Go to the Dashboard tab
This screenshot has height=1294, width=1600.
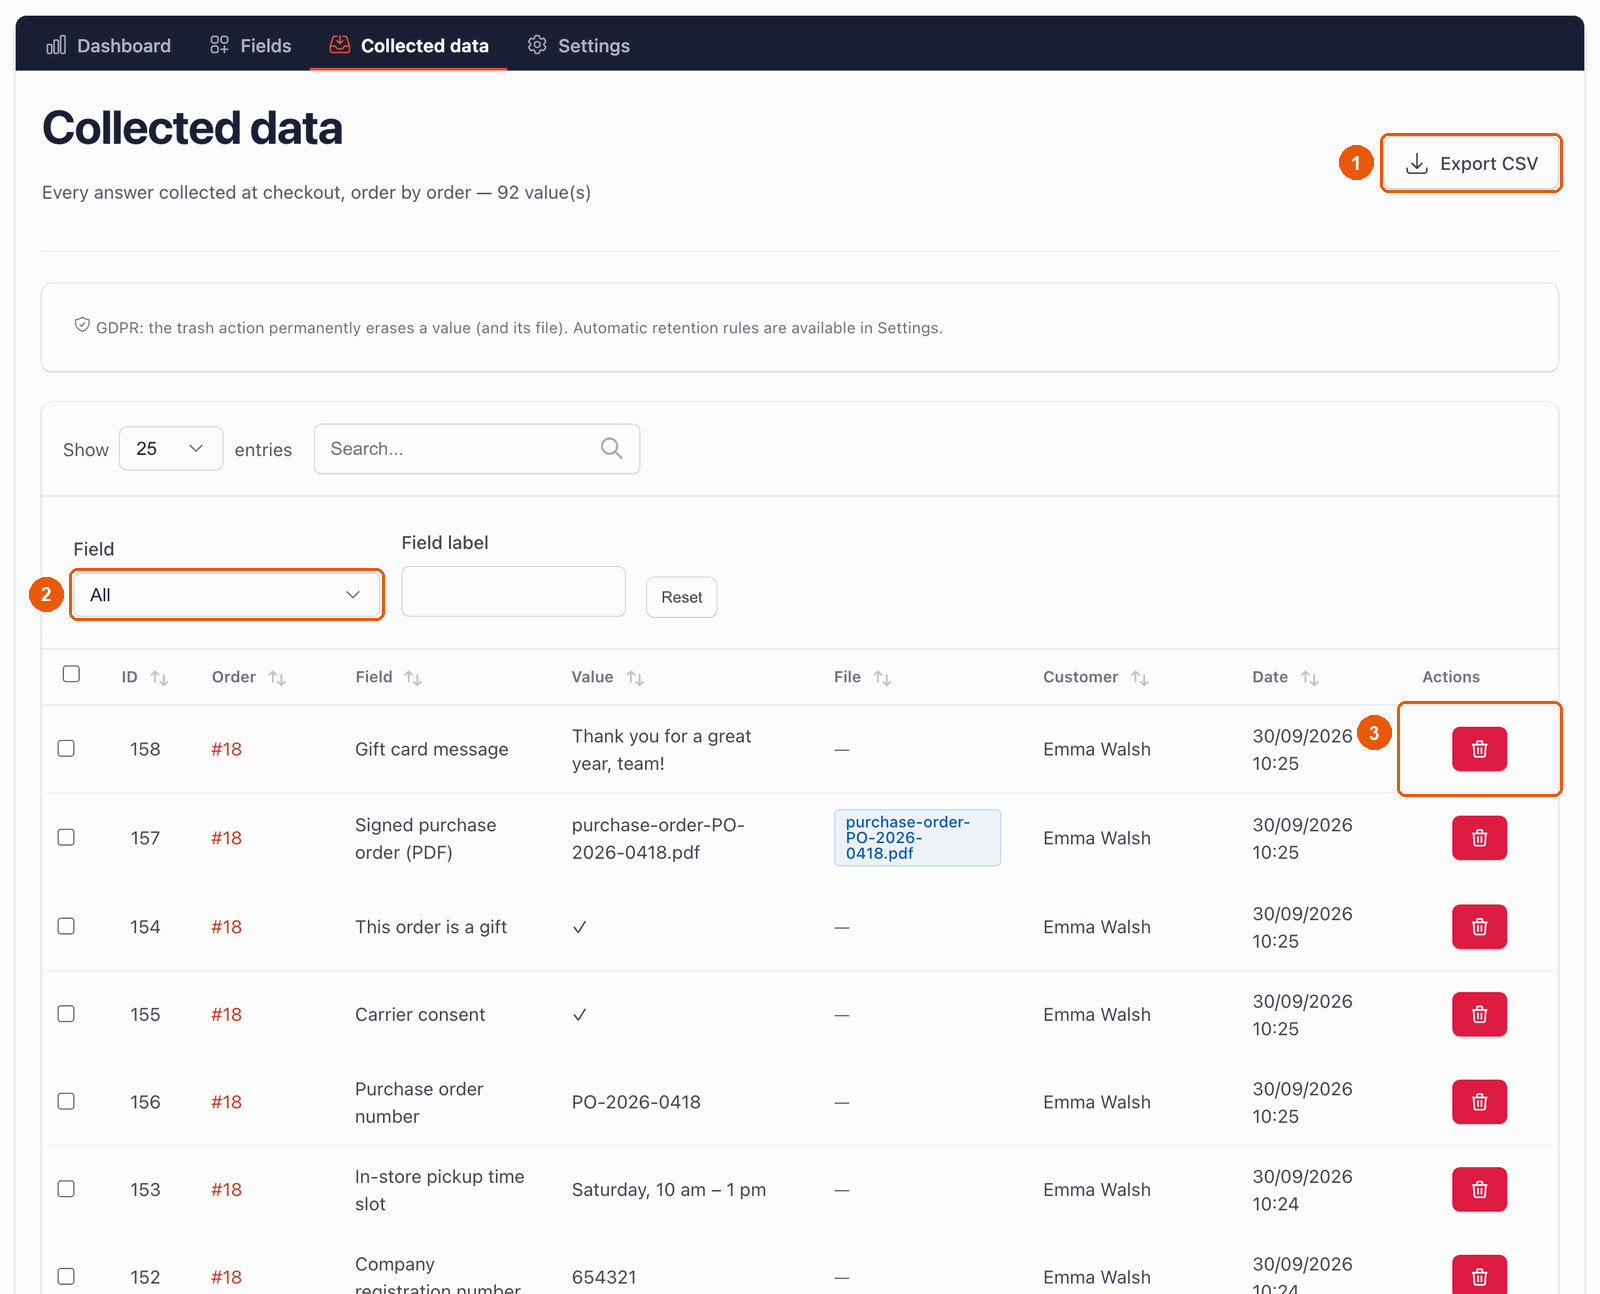point(109,45)
